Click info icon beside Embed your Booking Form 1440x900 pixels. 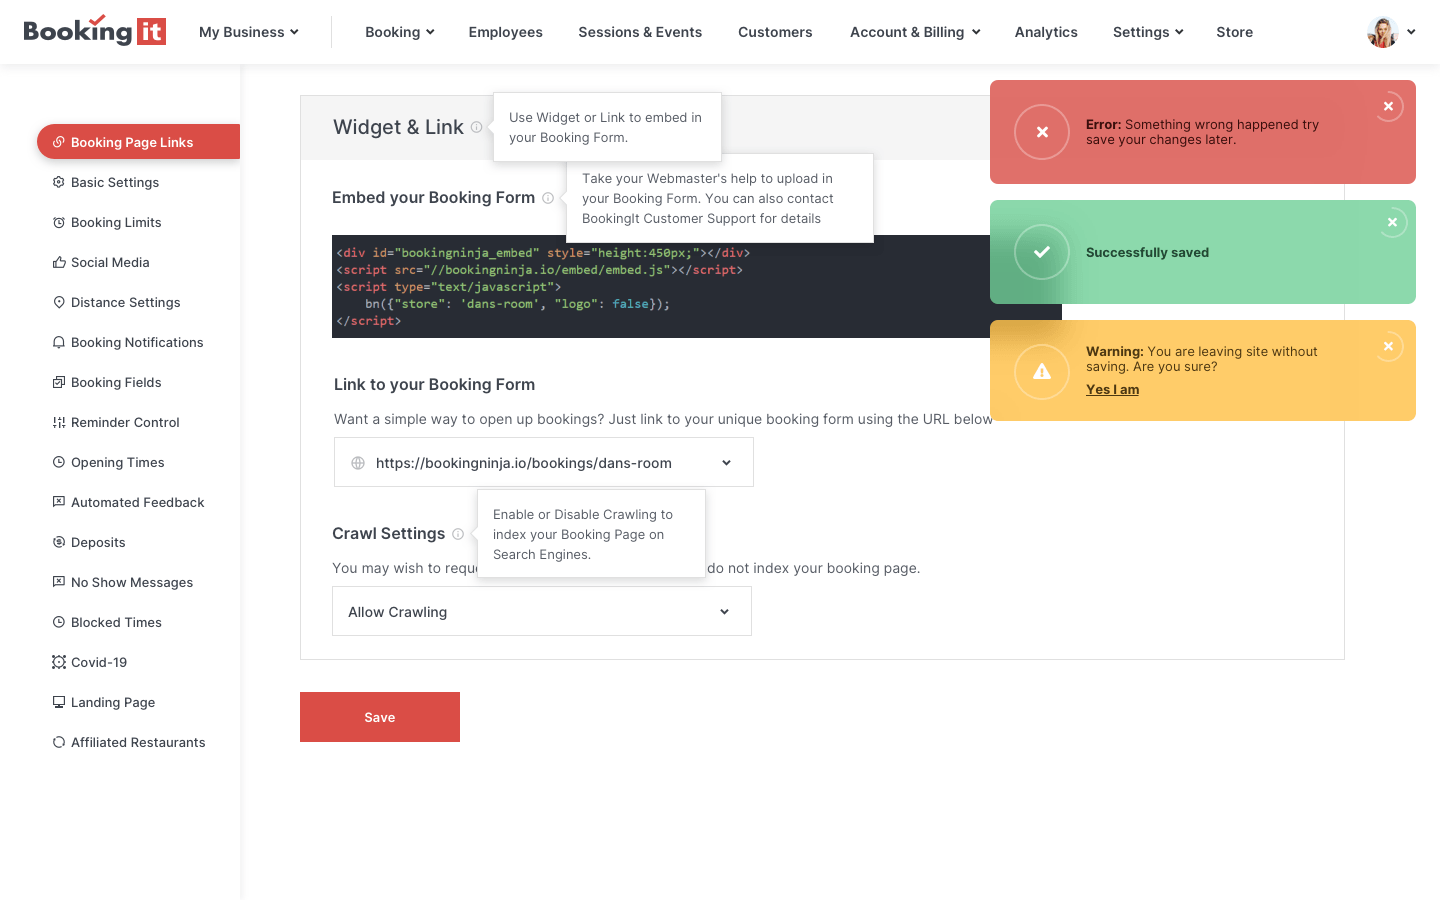coord(548,198)
